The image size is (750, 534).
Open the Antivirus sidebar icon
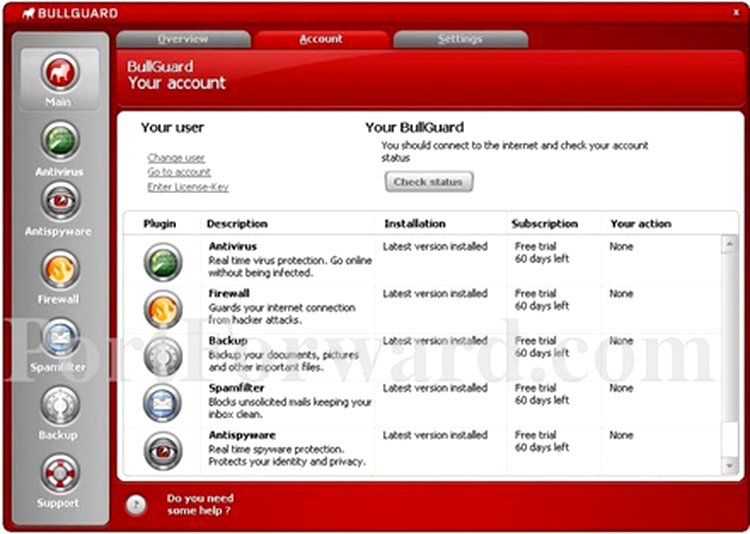pyautogui.click(x=60, y=140)
